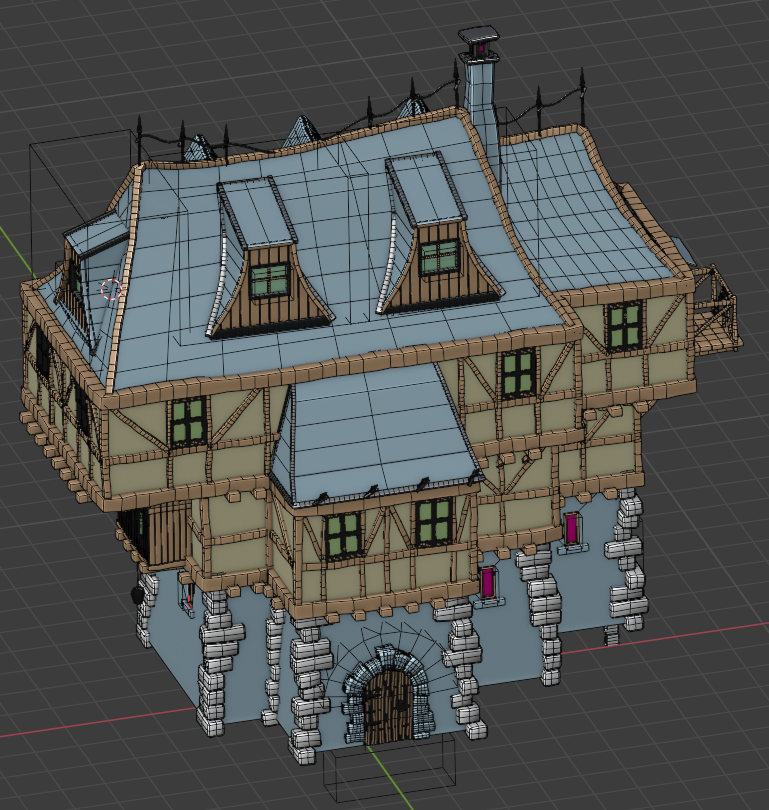Select the left green window of the front bay
Viewport: 769px width, 810px height.
(x=343, y=534)
